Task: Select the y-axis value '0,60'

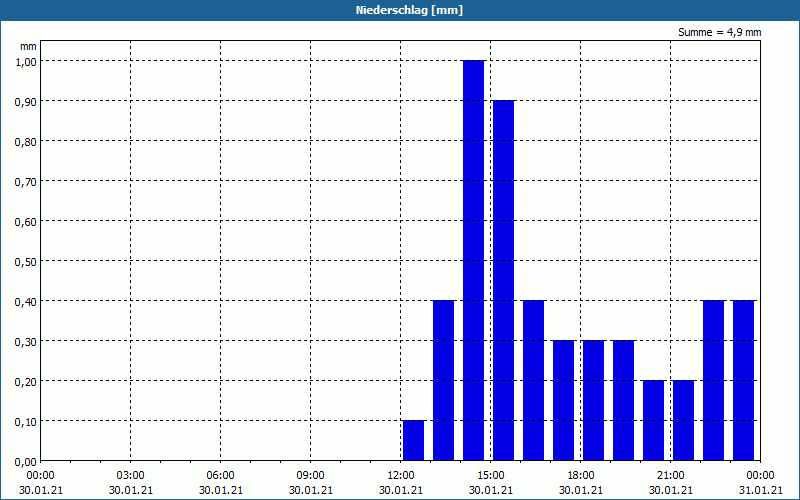Action: coord(26,221)
